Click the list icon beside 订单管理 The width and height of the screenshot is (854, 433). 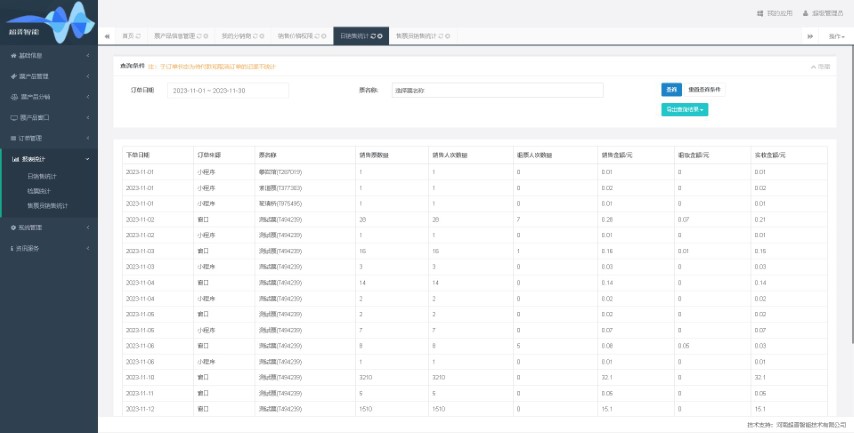13,138
